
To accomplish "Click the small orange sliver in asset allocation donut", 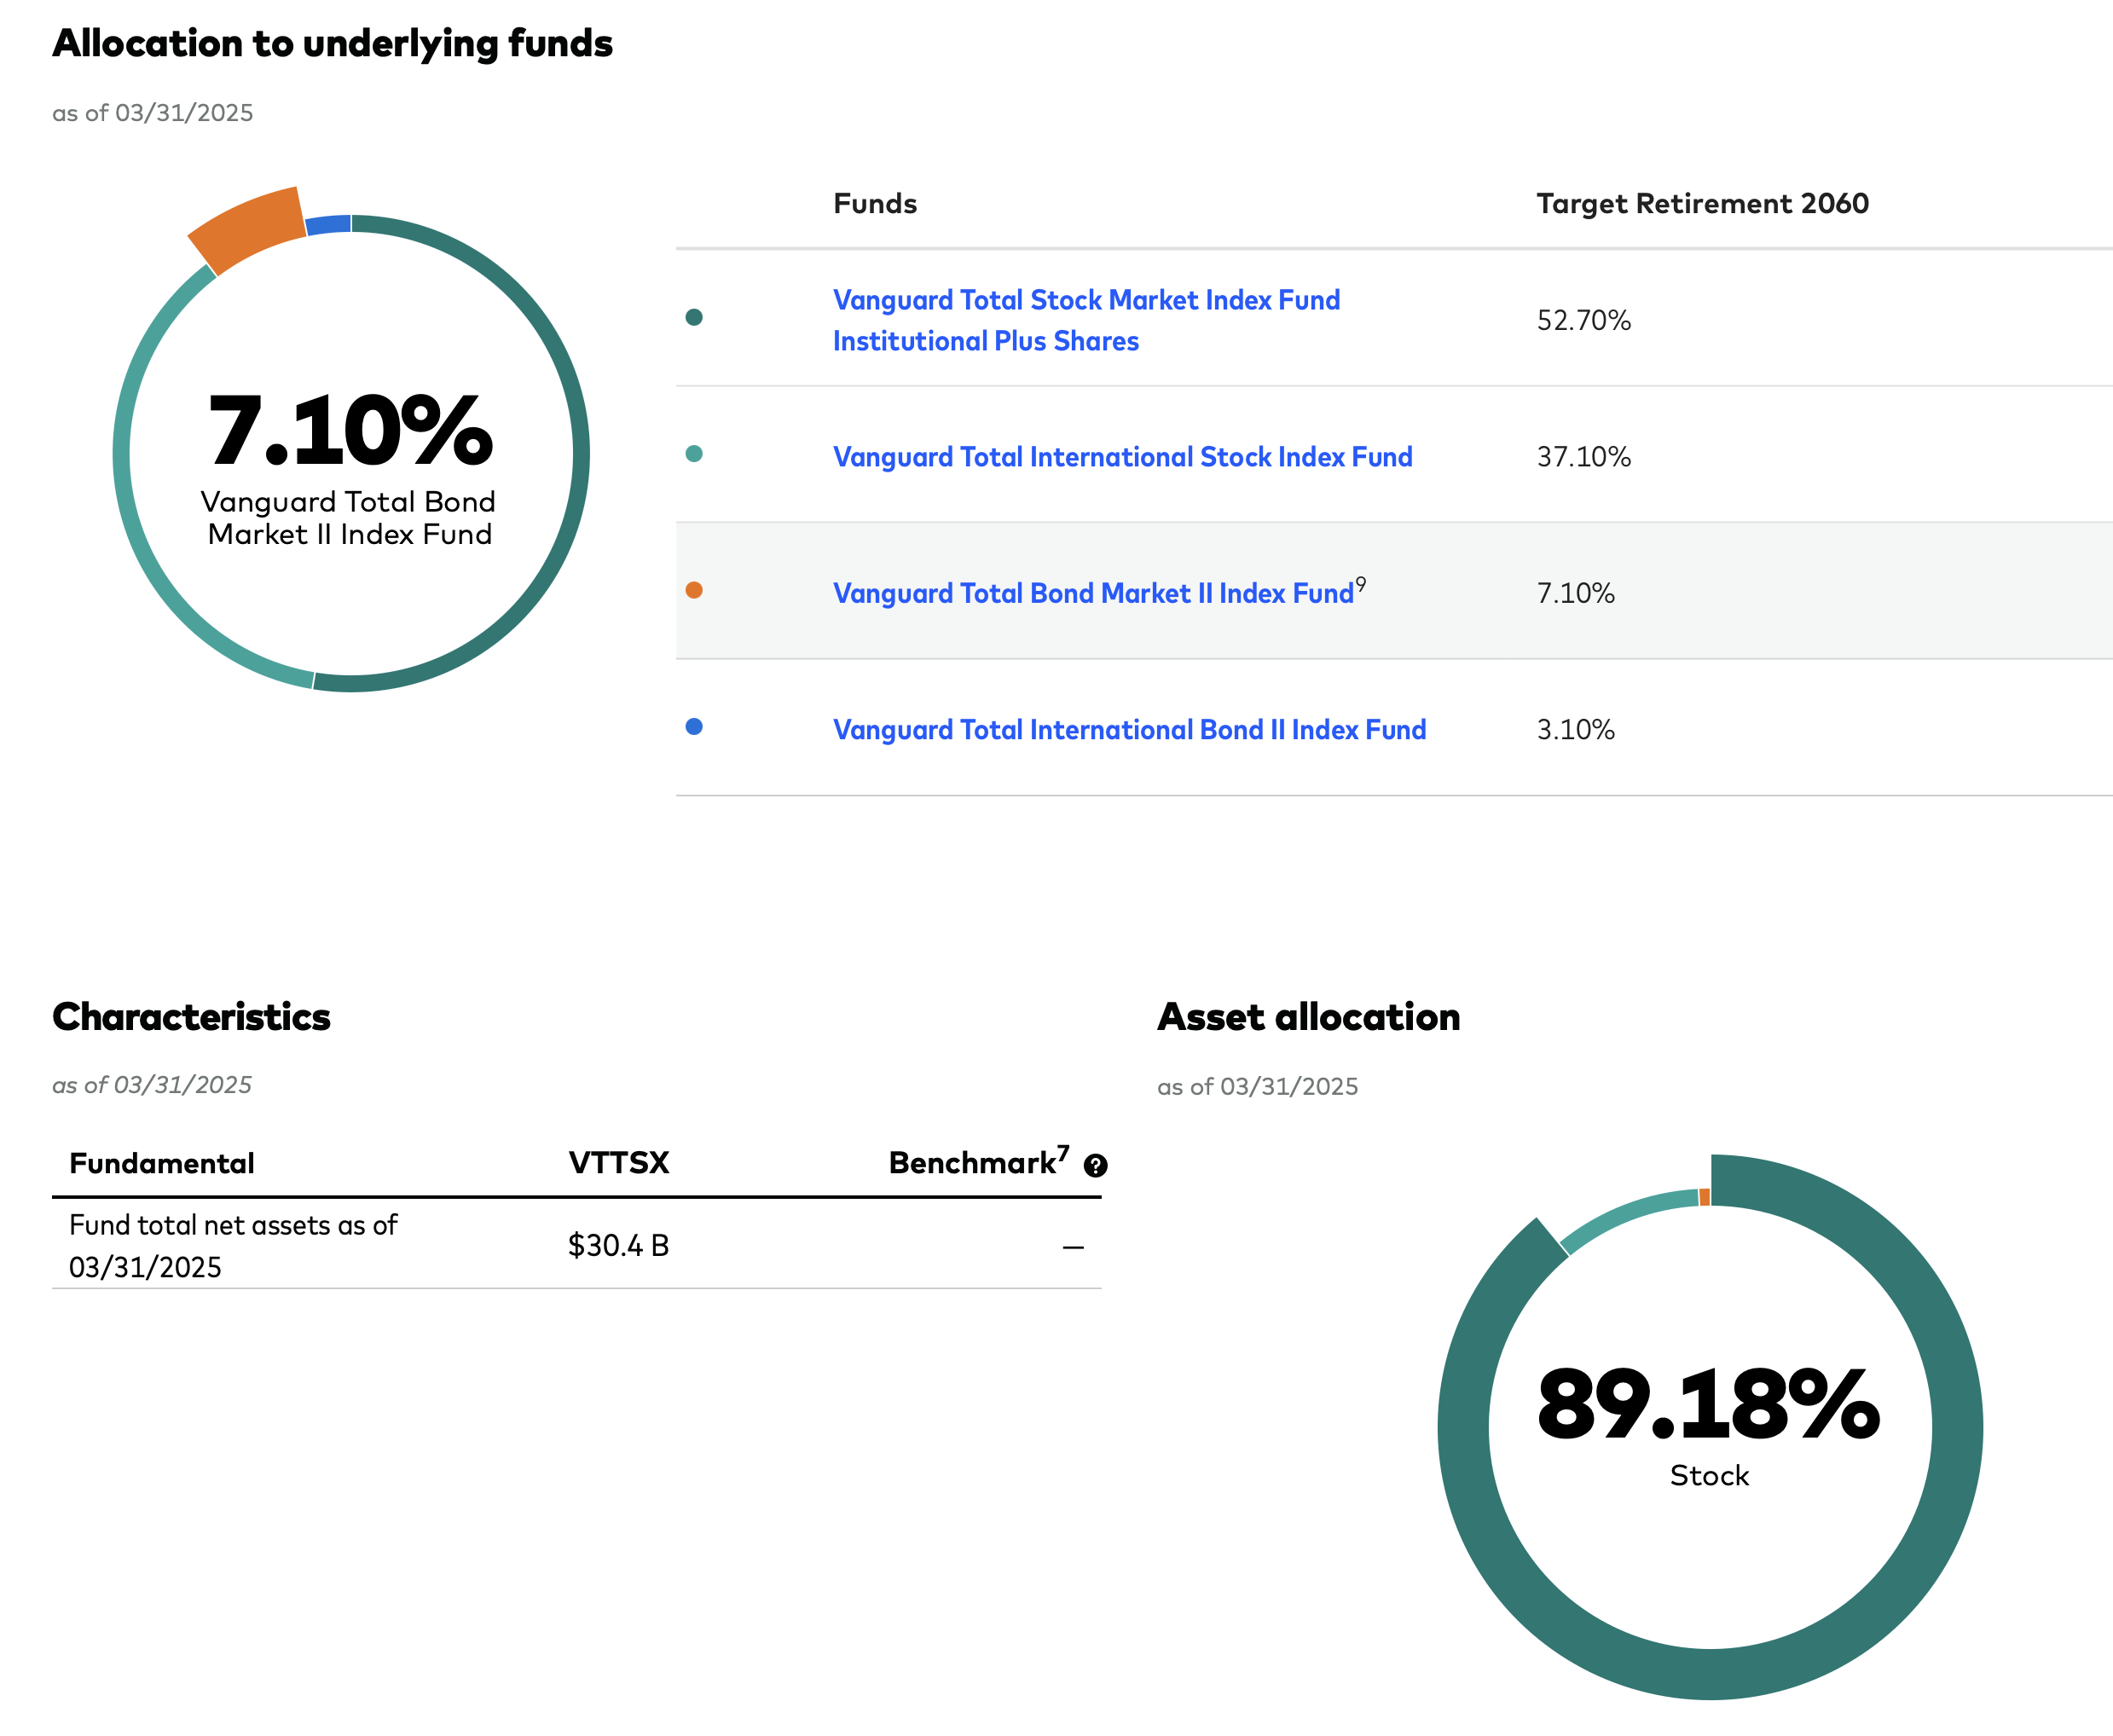I will [x=1705, y=1197].
